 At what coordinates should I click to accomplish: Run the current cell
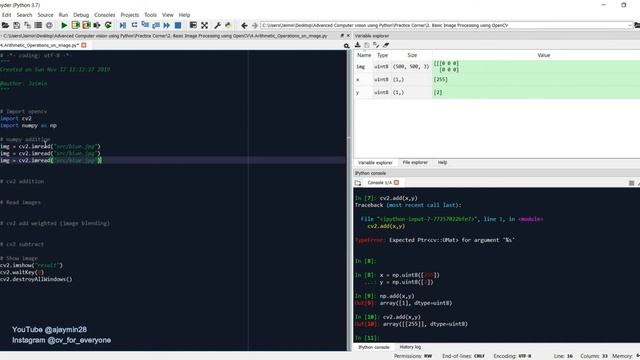(x=76, y=25)
